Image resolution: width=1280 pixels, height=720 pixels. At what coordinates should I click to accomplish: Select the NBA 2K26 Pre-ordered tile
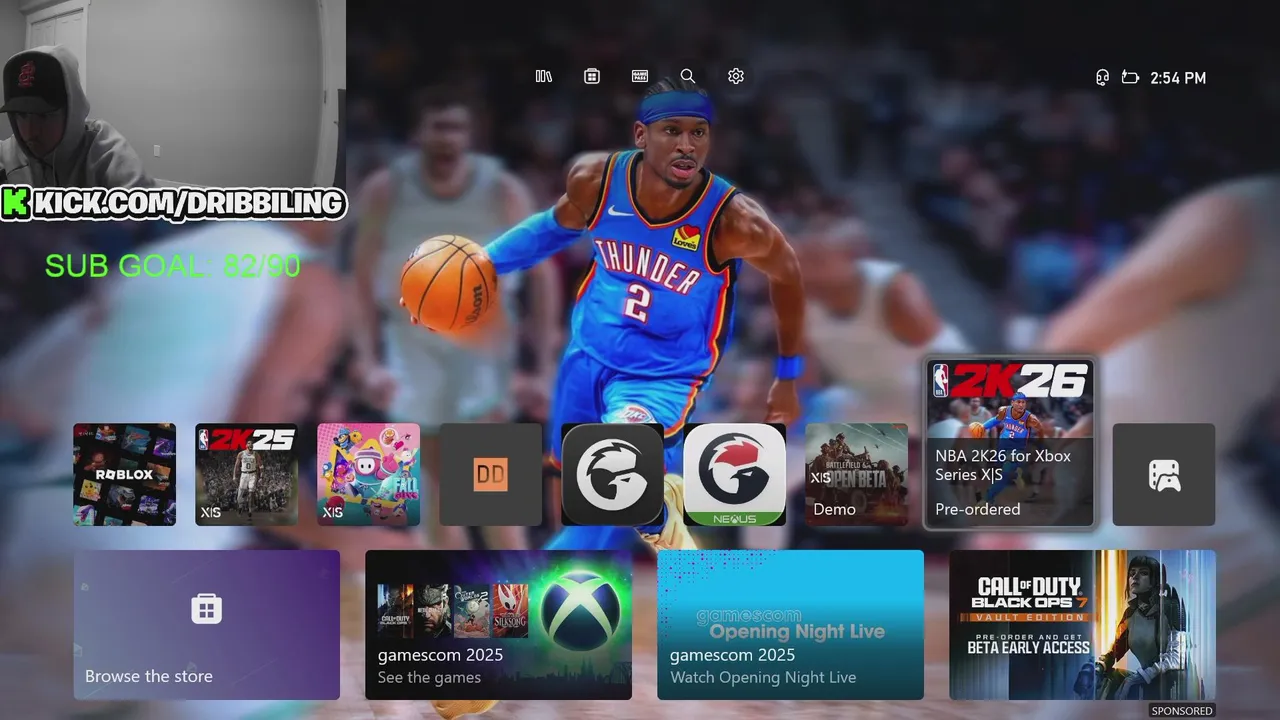(1010, 443)
